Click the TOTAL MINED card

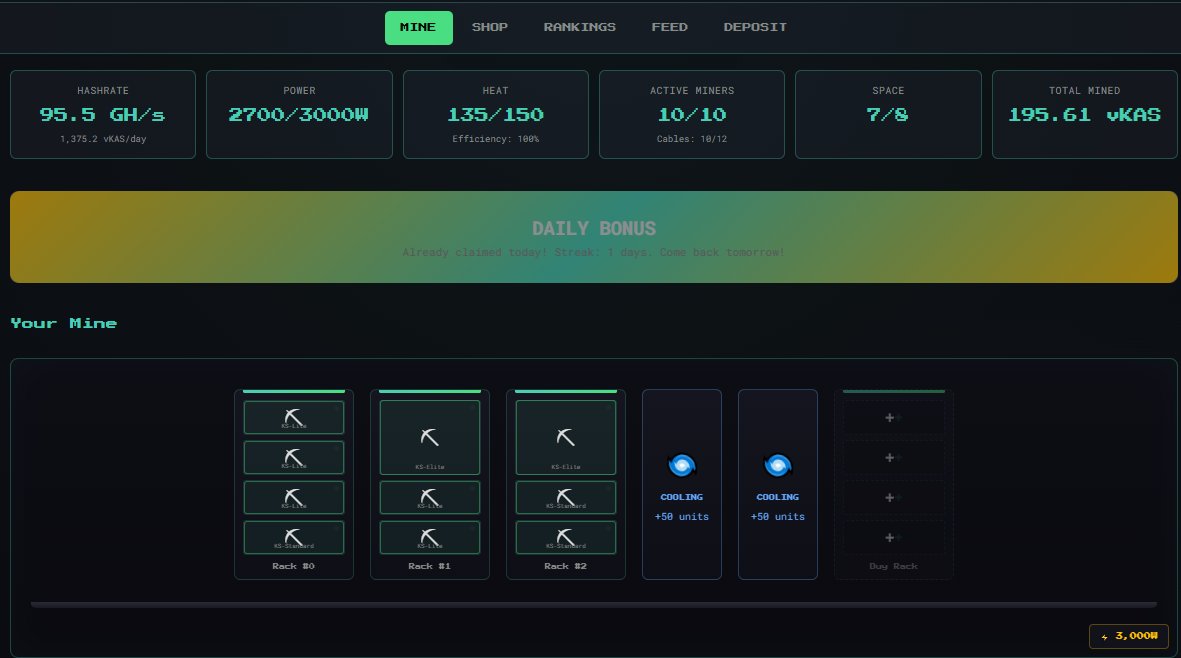[1085, 114]
